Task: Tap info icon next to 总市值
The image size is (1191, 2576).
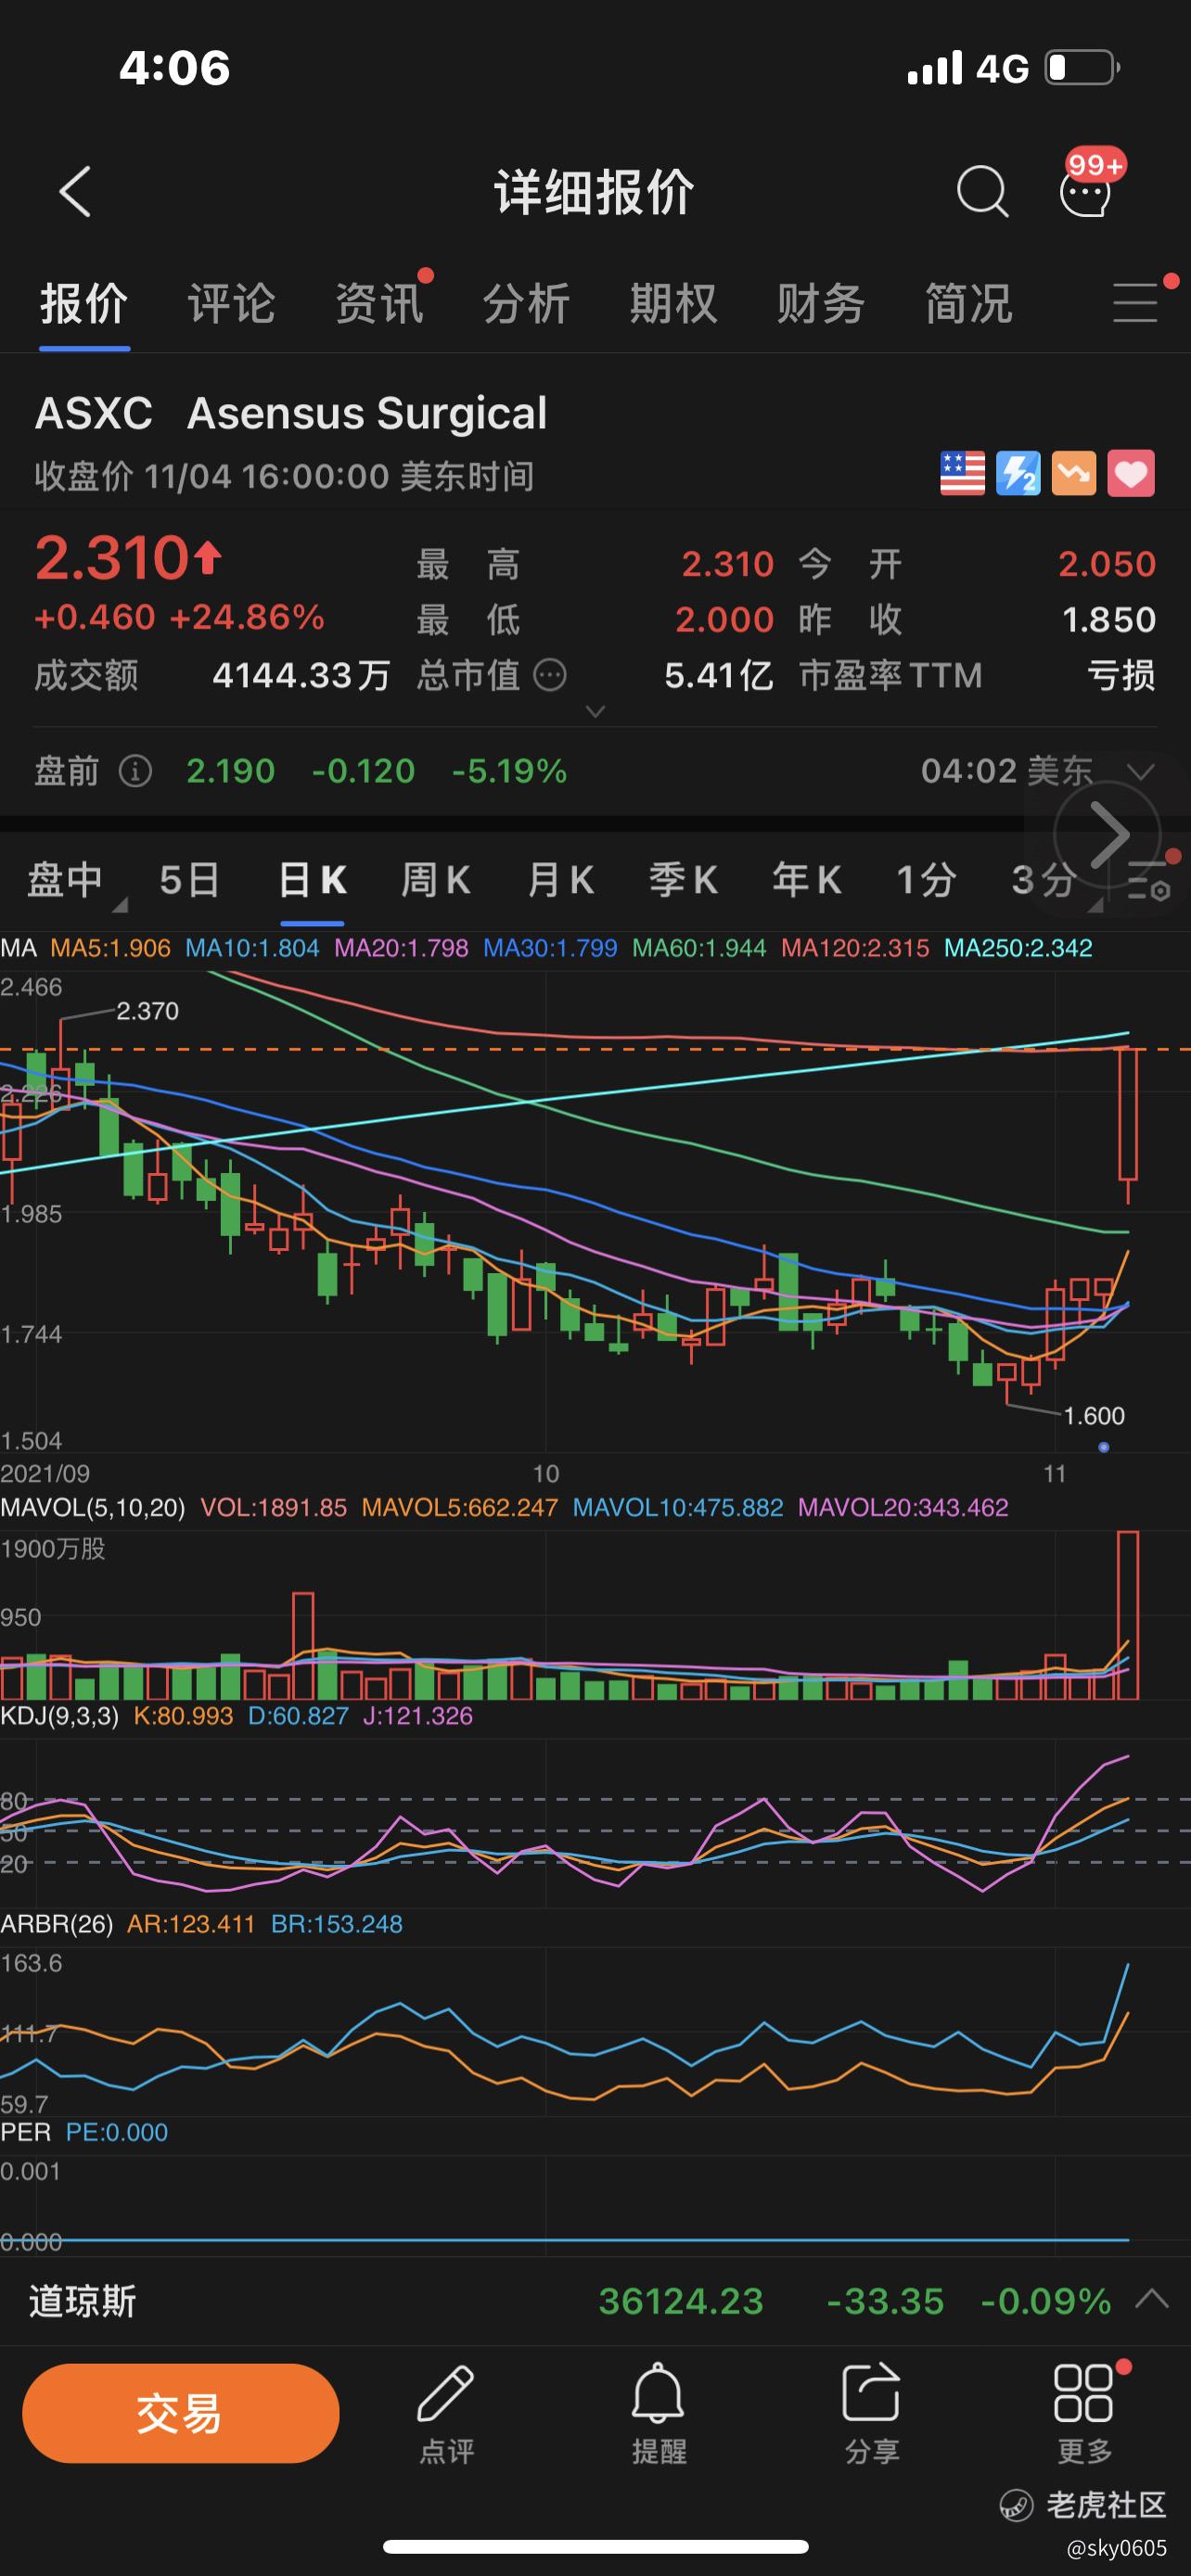Action: (x=550, y=675)
